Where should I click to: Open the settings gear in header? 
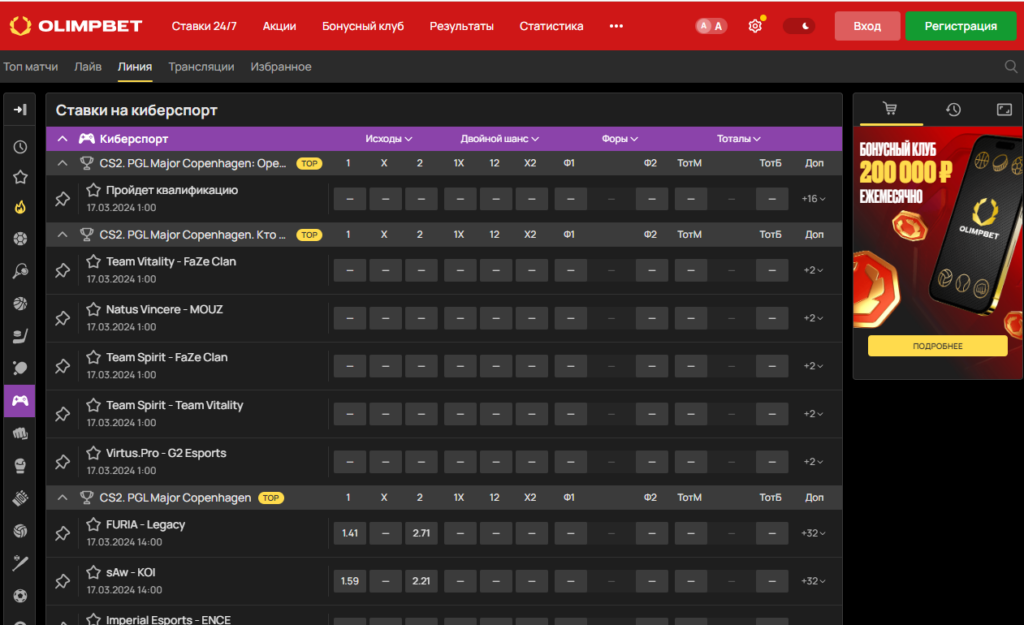(x=755, y=26)
